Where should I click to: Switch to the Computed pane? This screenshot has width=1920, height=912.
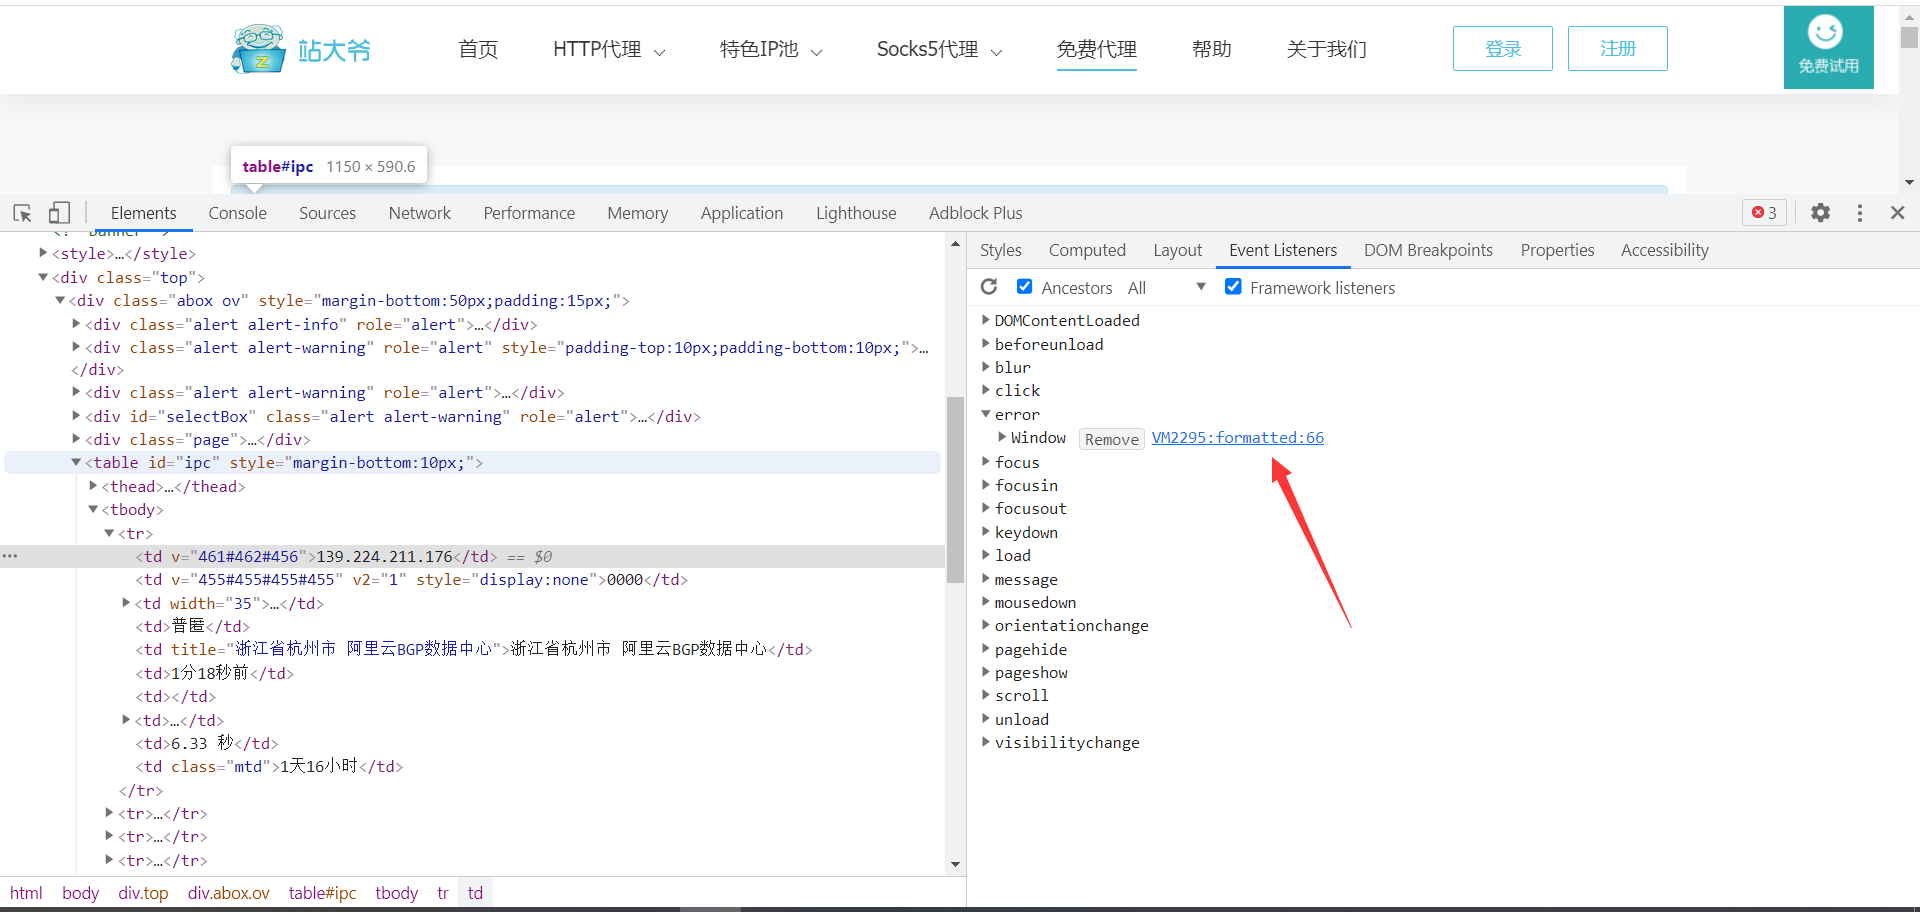point(1087,250)
